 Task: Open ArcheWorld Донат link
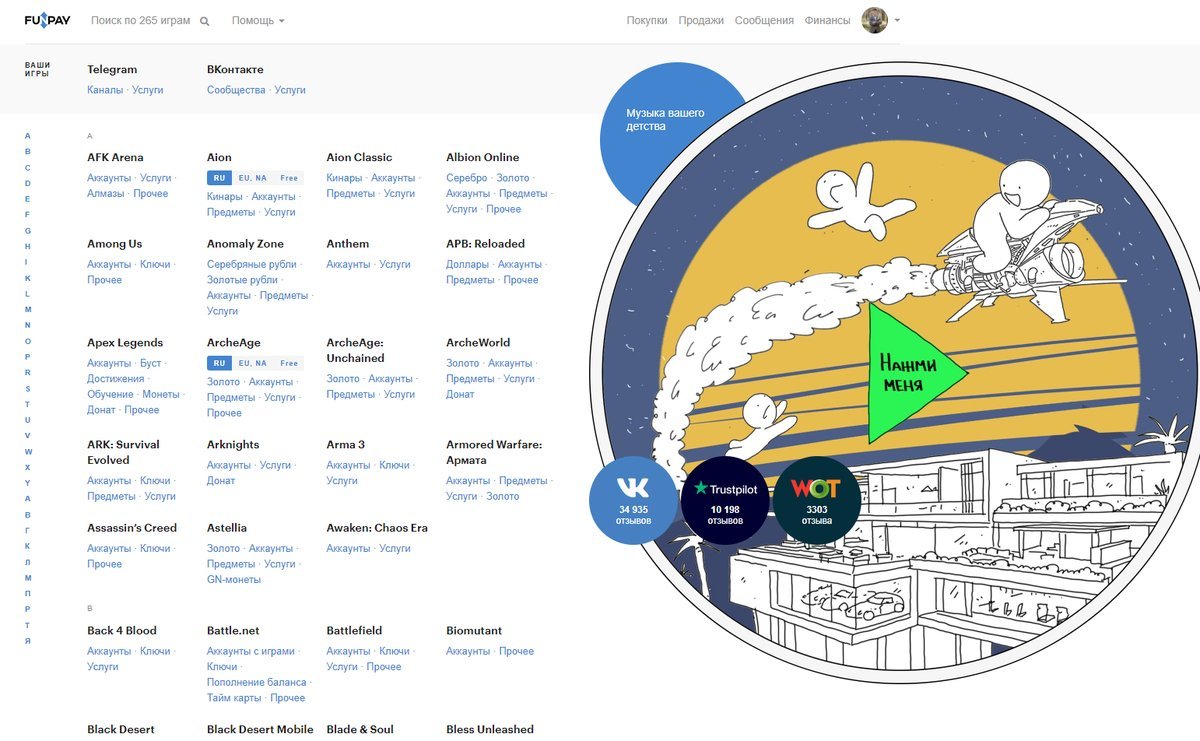click(x=460, y=394)
